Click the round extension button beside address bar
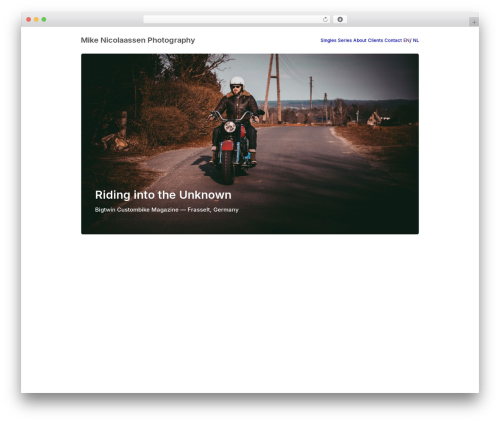Image resolution: width=500 pixels, height=423 pixels. tap(340, 20)
